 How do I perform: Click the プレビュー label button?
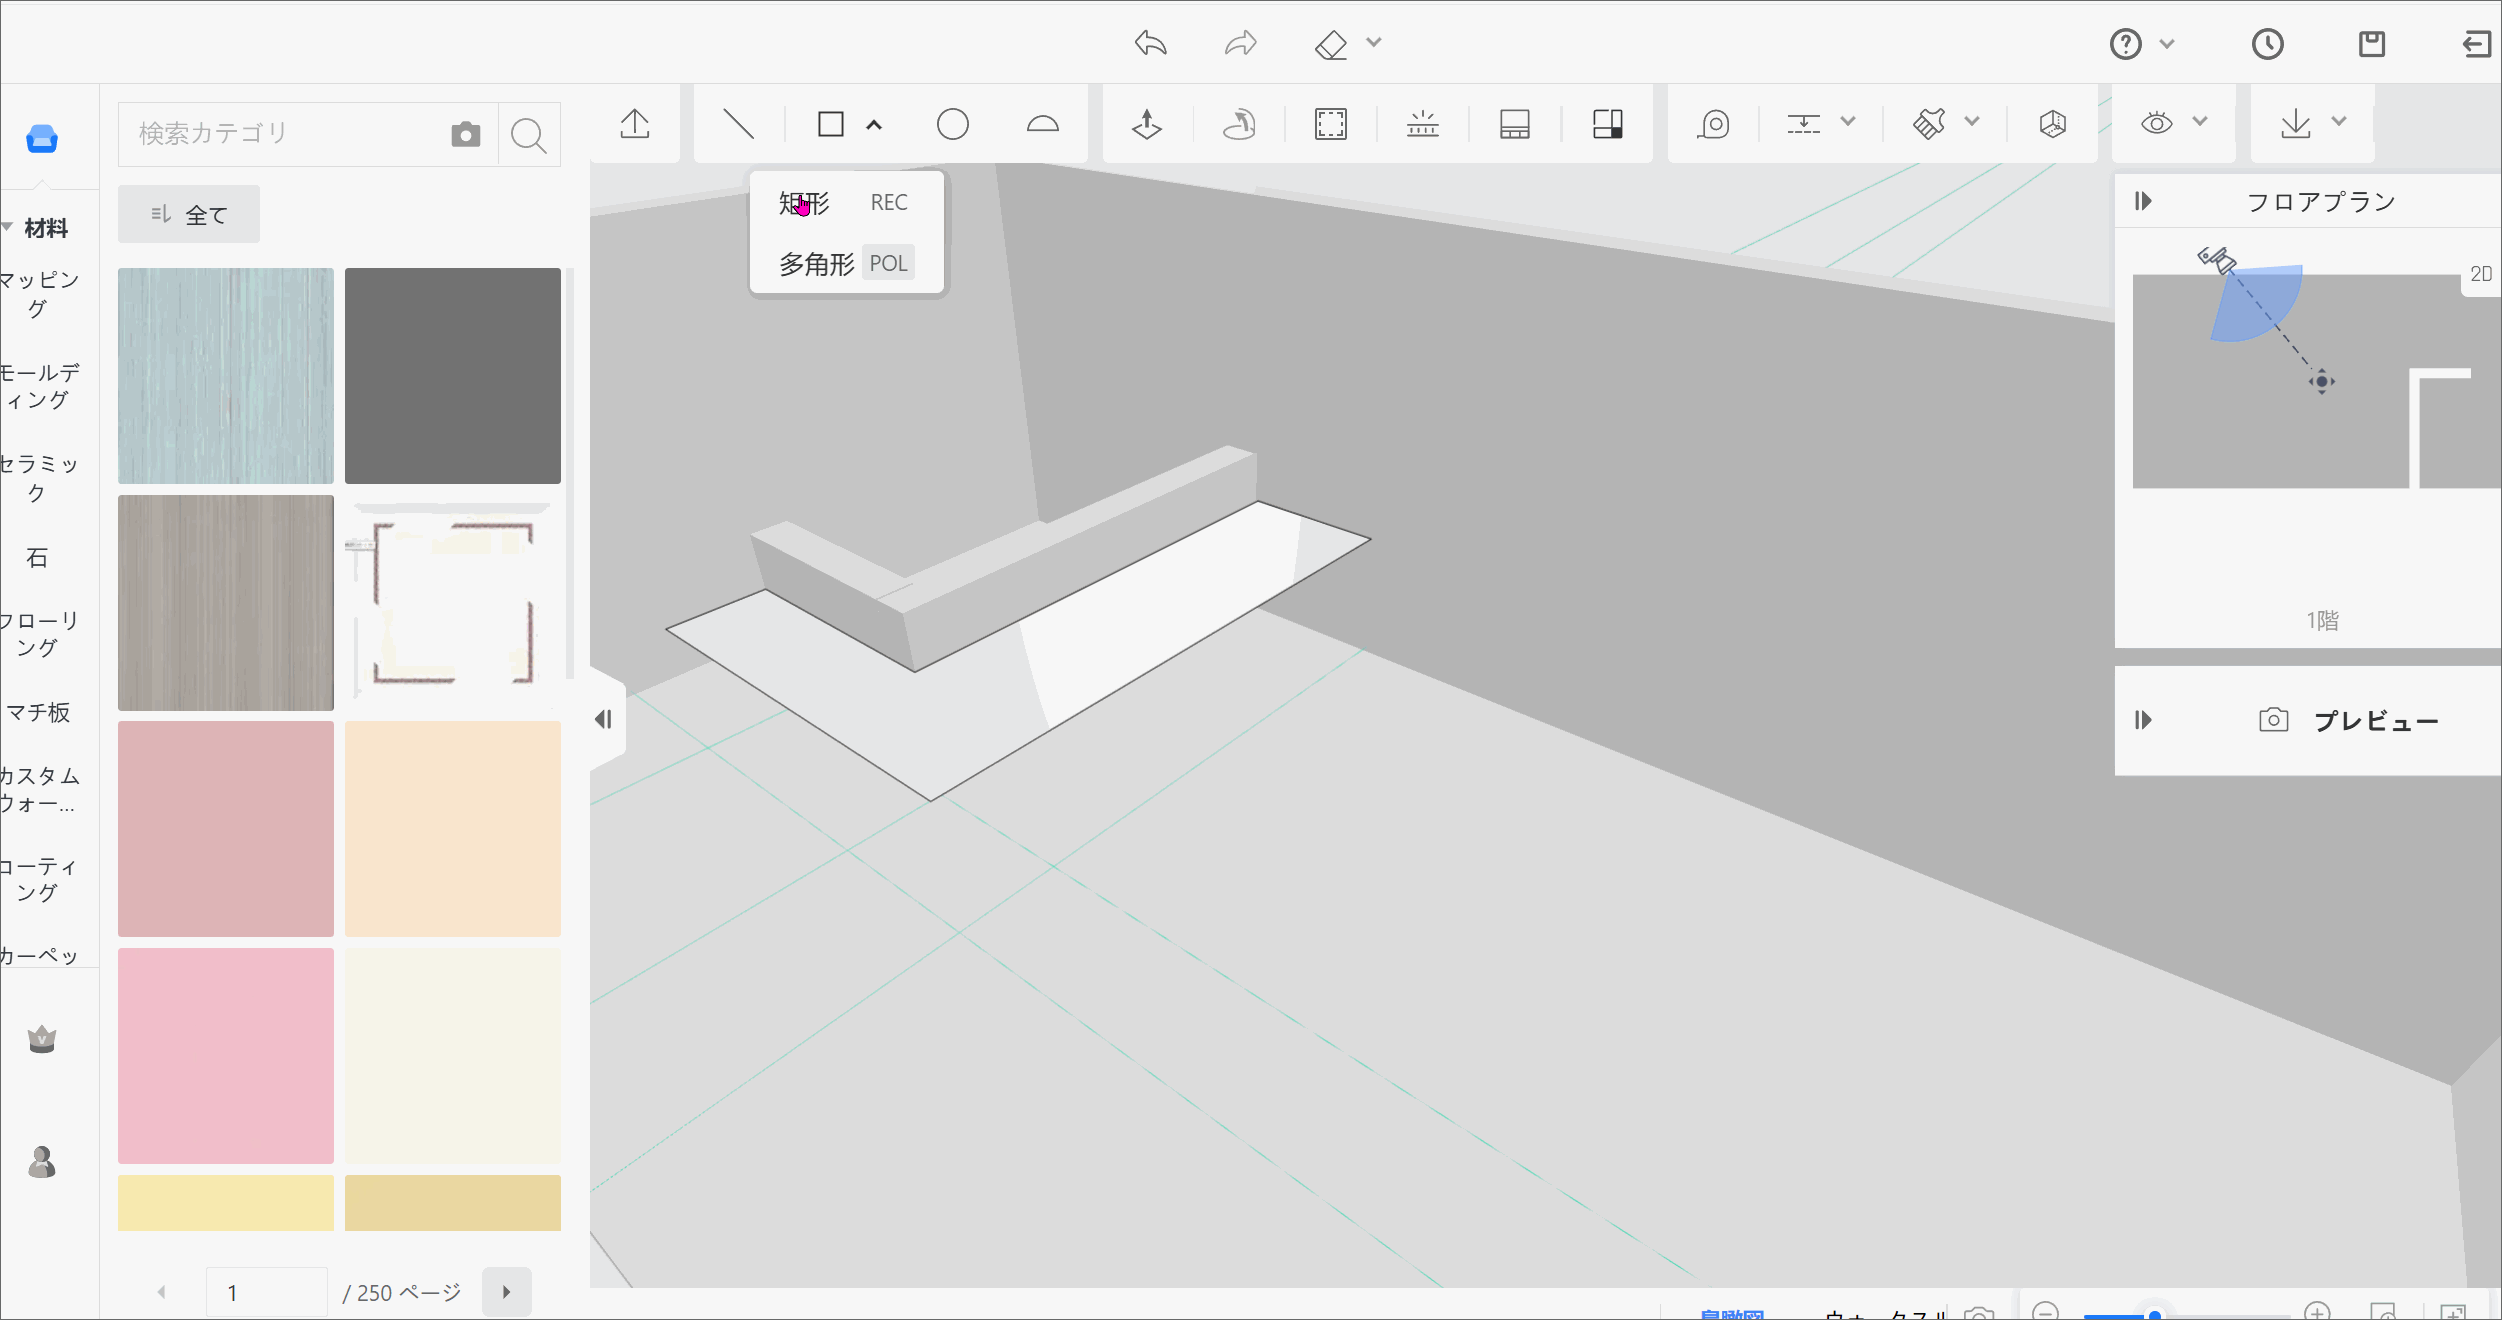(2376, 721)
